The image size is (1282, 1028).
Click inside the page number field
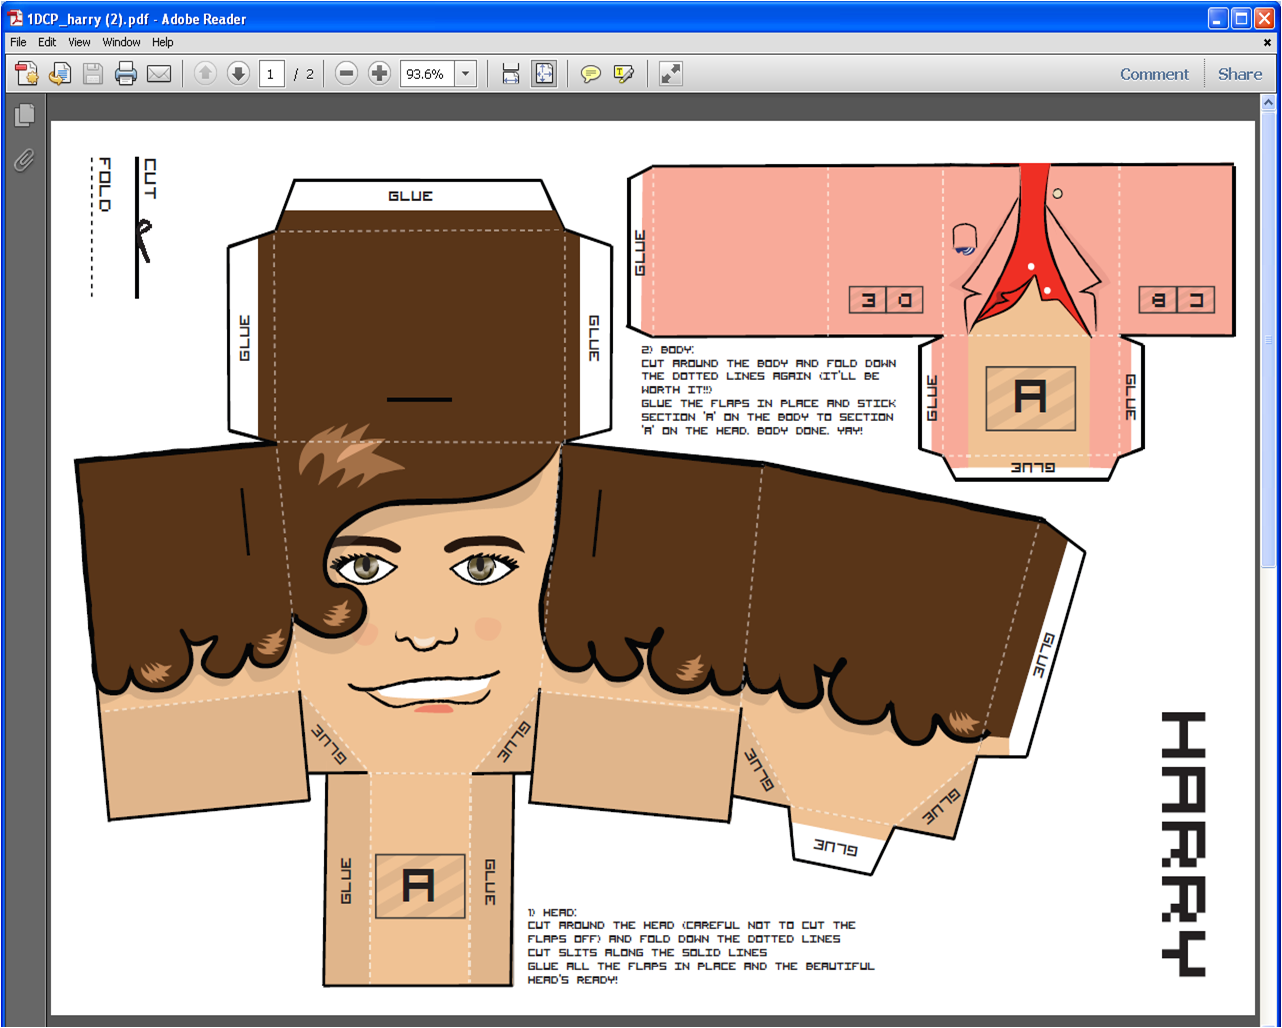pos(271,73)
